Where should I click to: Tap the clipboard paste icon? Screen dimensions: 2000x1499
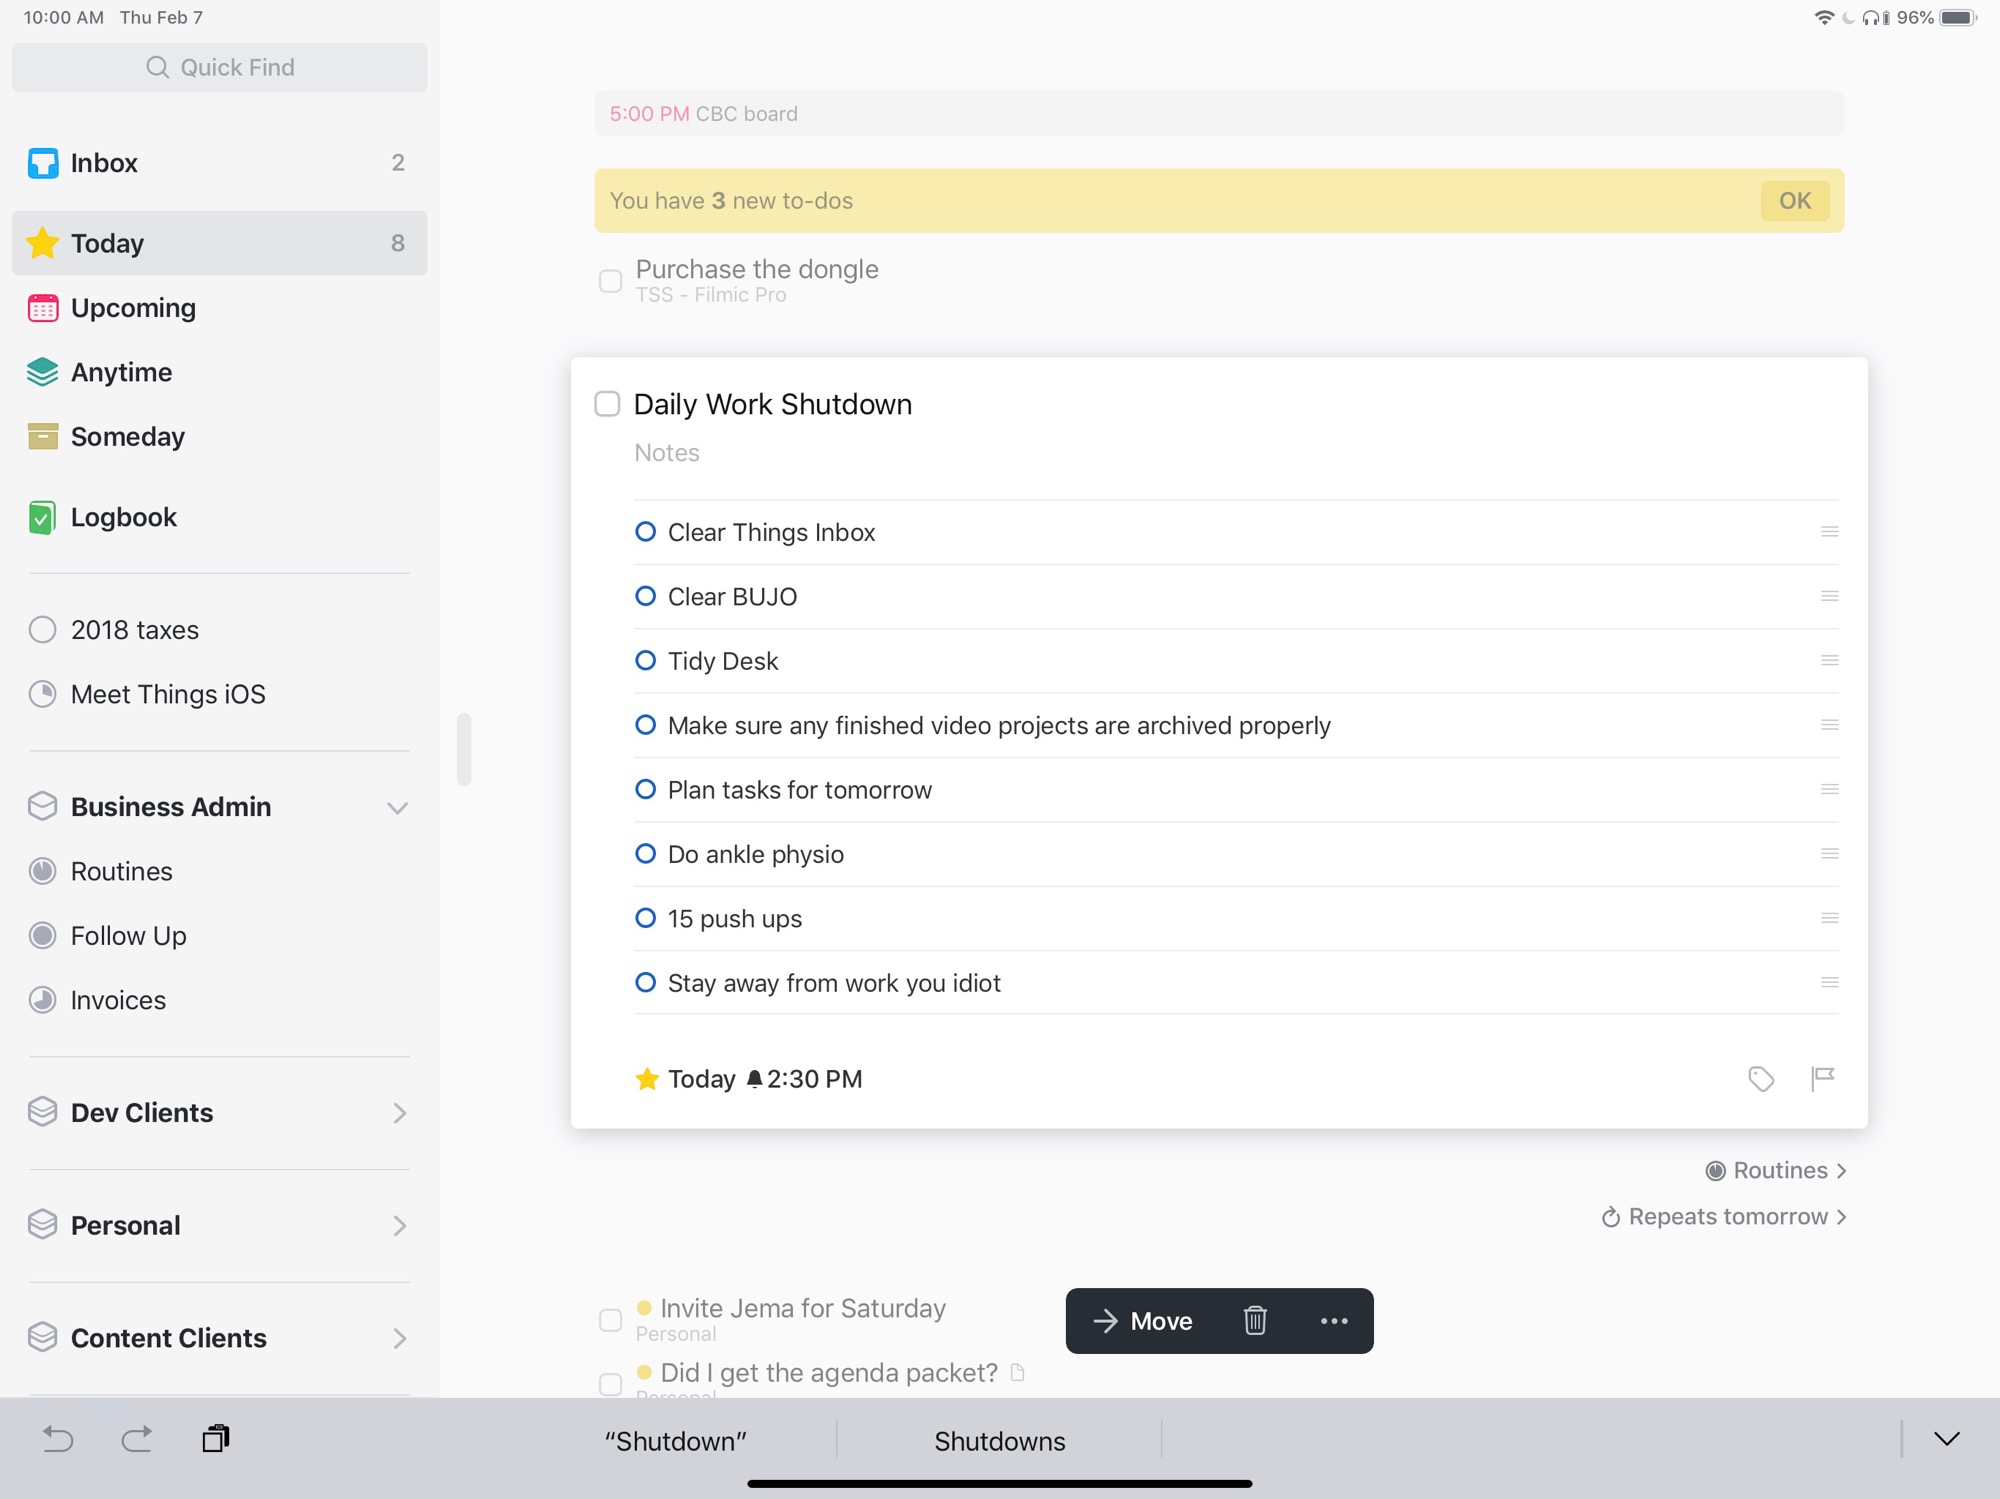pos(215,1439)
